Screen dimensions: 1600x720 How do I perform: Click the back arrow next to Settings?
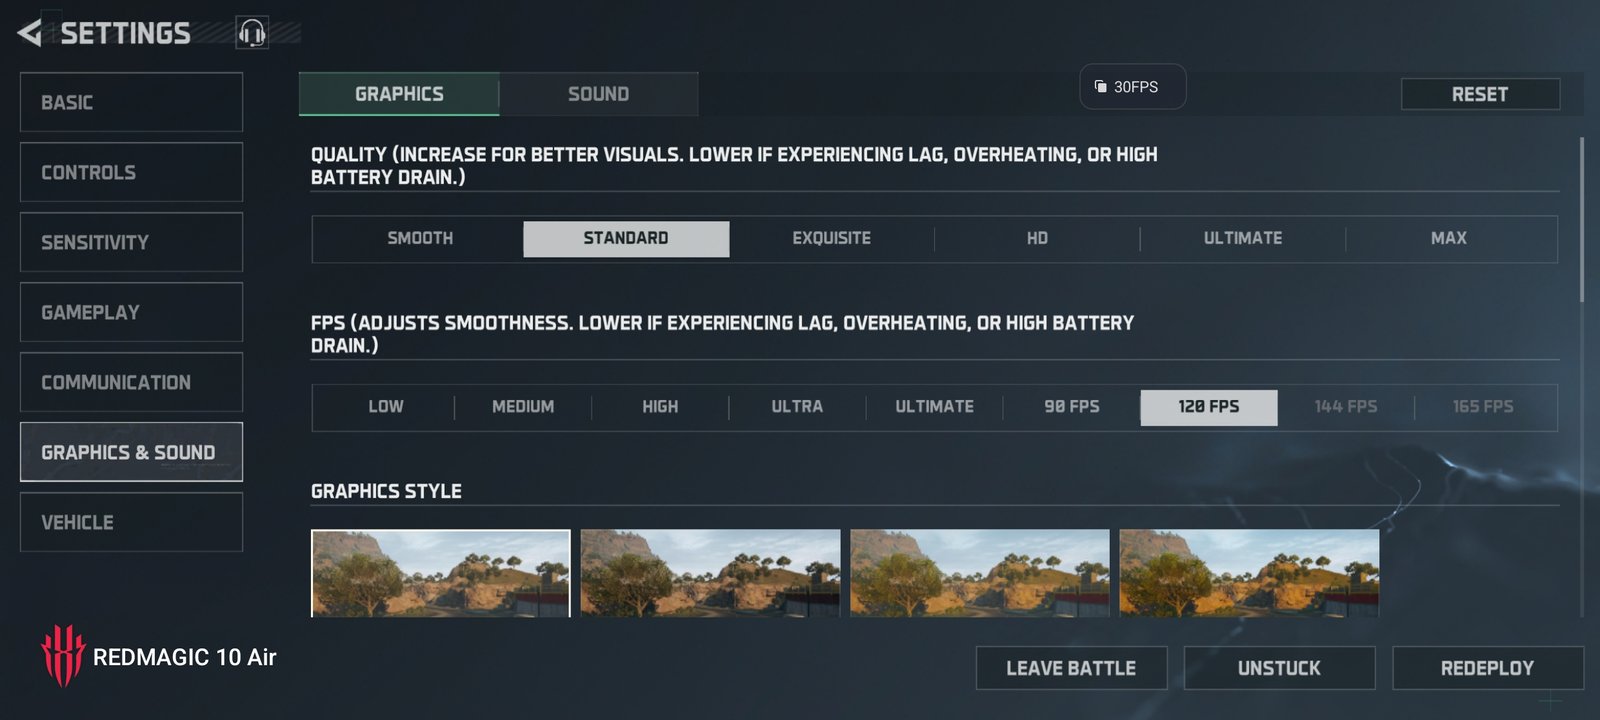tap(30, 33)
